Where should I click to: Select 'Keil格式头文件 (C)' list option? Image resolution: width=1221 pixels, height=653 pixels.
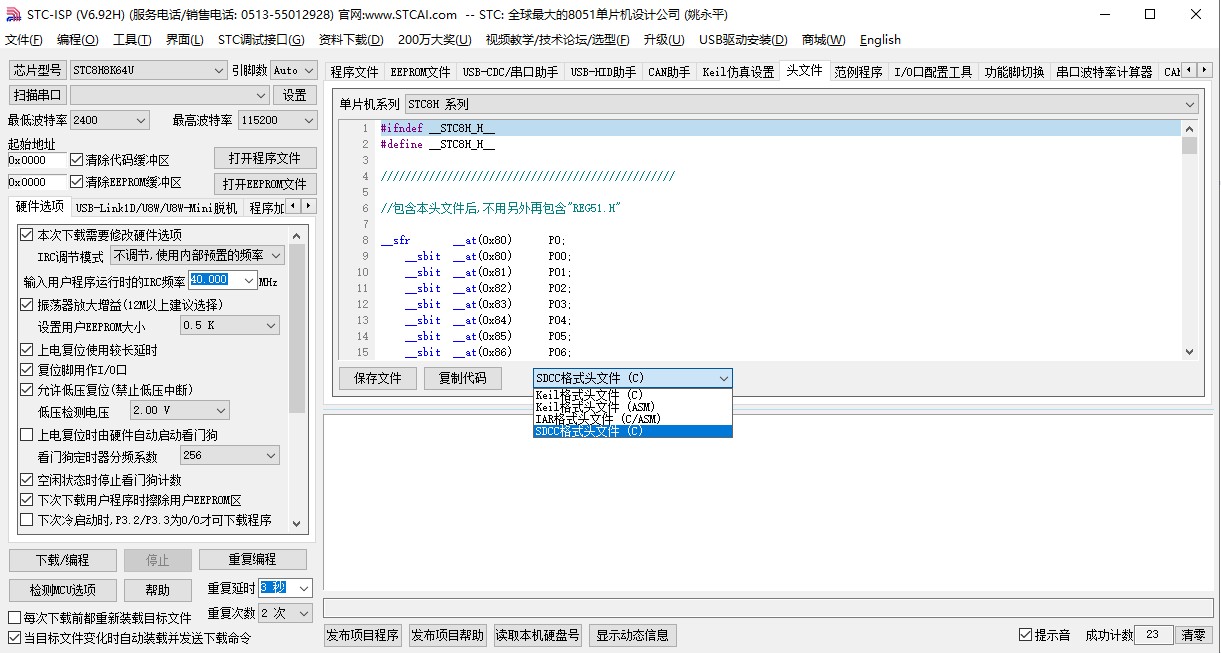click(633, 395)
